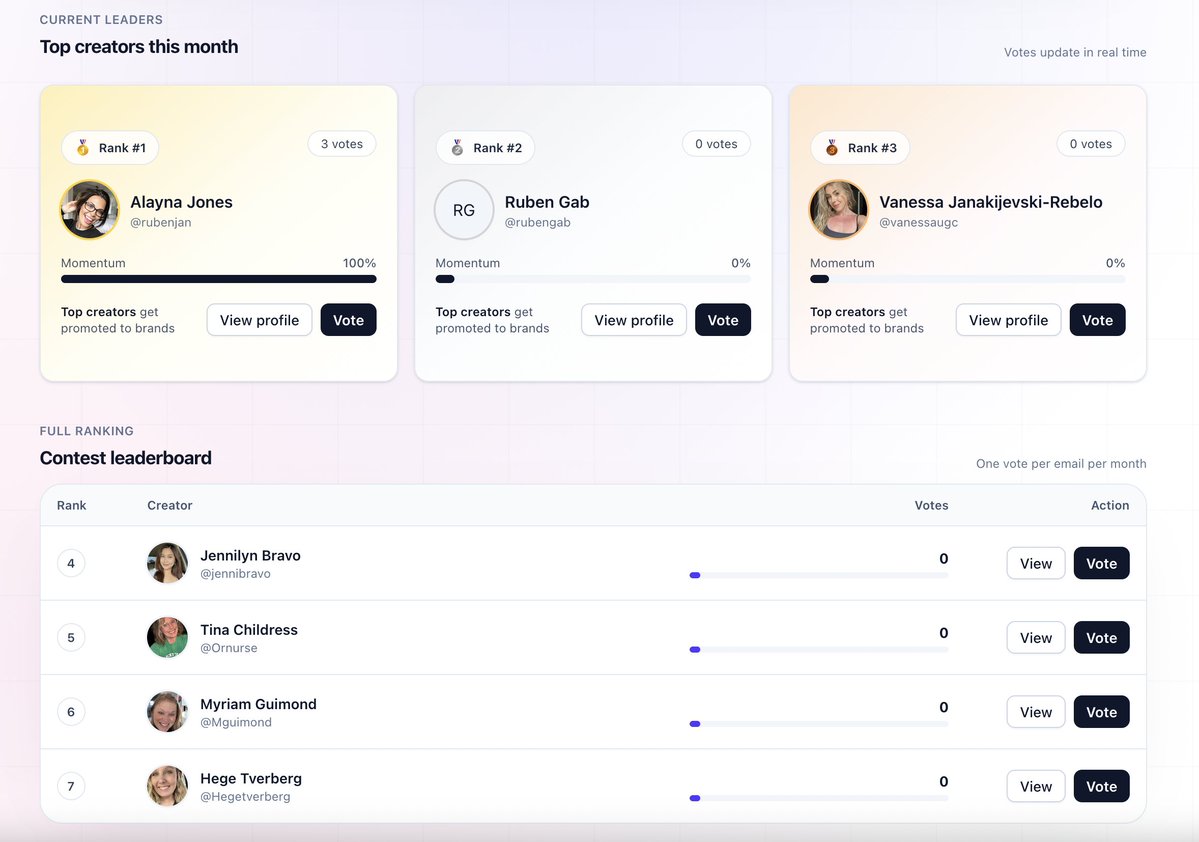
Task: Click Alayna Jones's 100% momentum bar
Action: point(219,279)
